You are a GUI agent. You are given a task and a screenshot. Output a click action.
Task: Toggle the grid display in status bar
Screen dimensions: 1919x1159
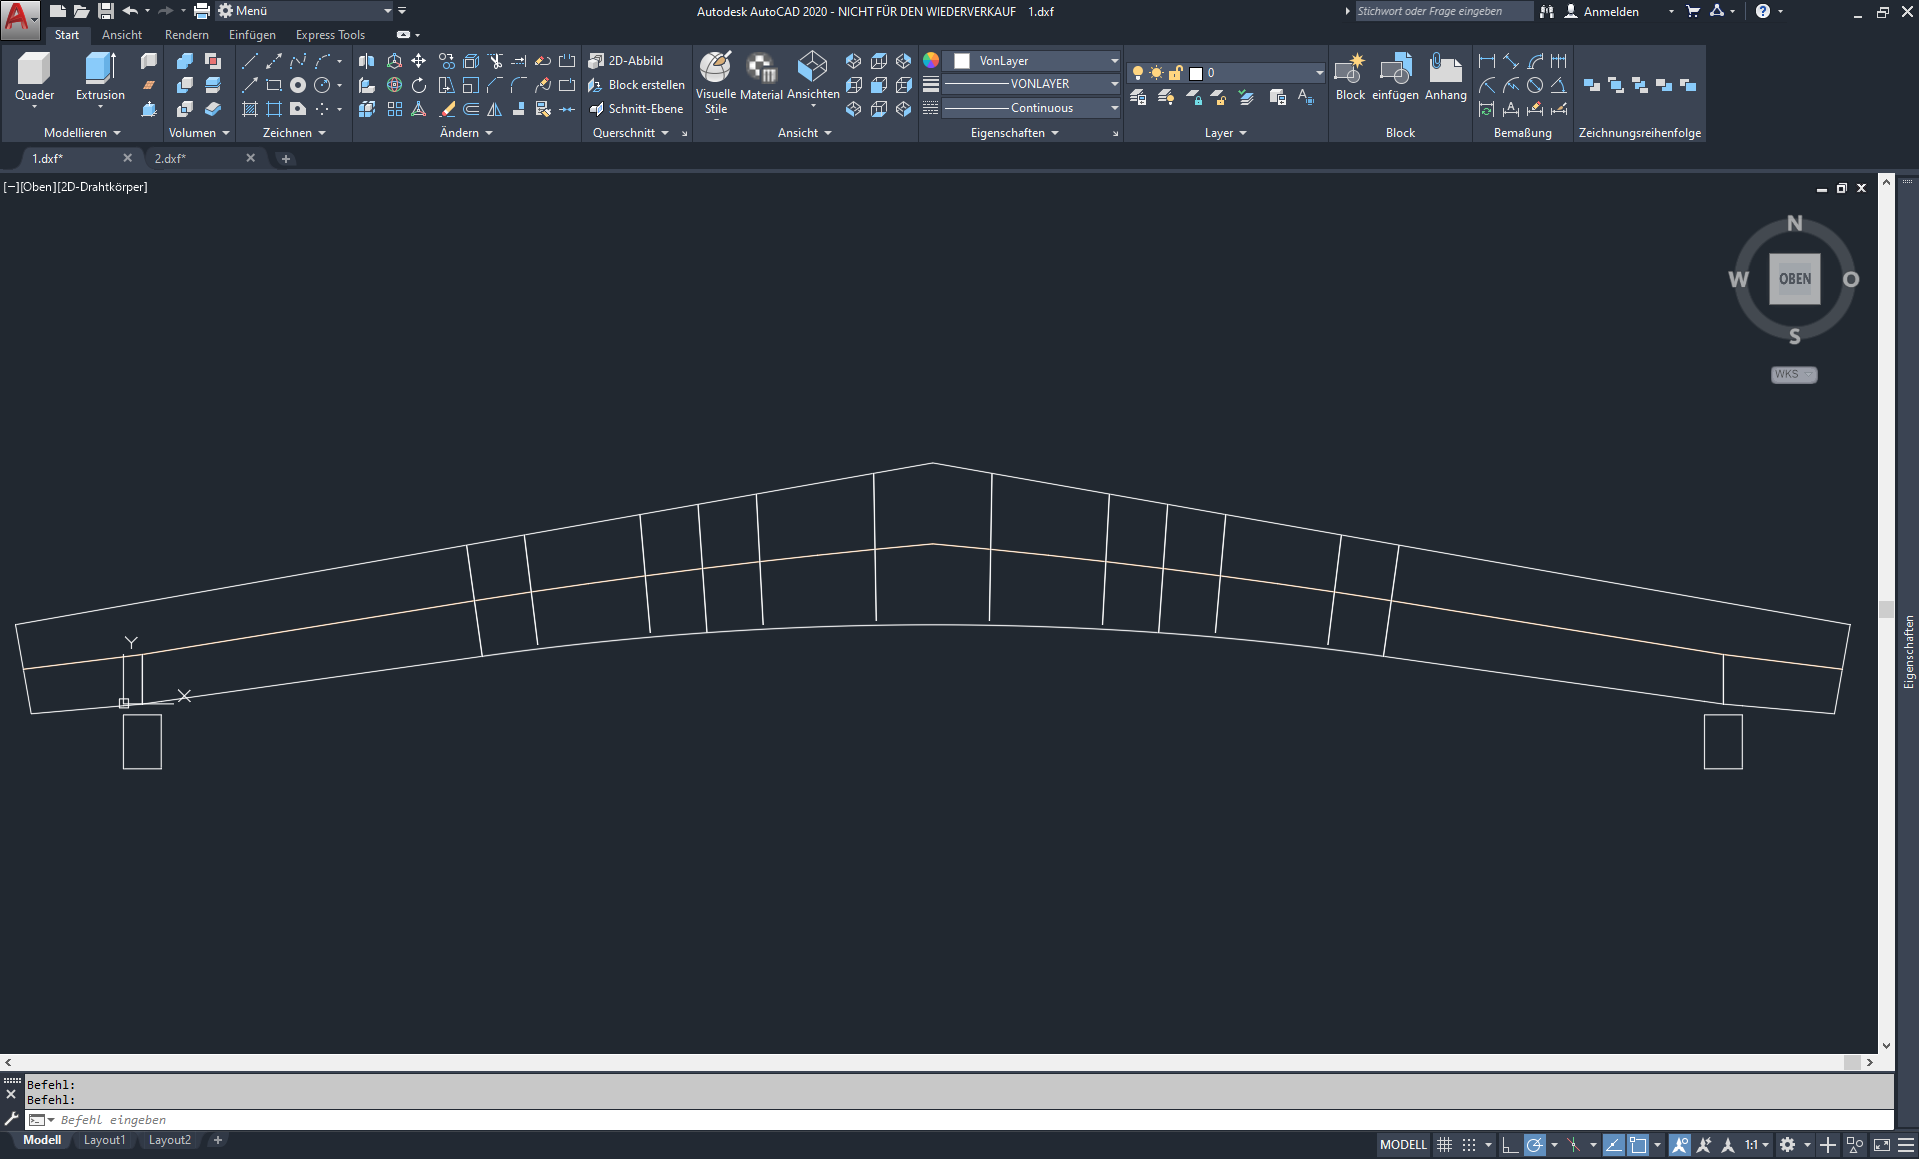pos(1445,1144)
